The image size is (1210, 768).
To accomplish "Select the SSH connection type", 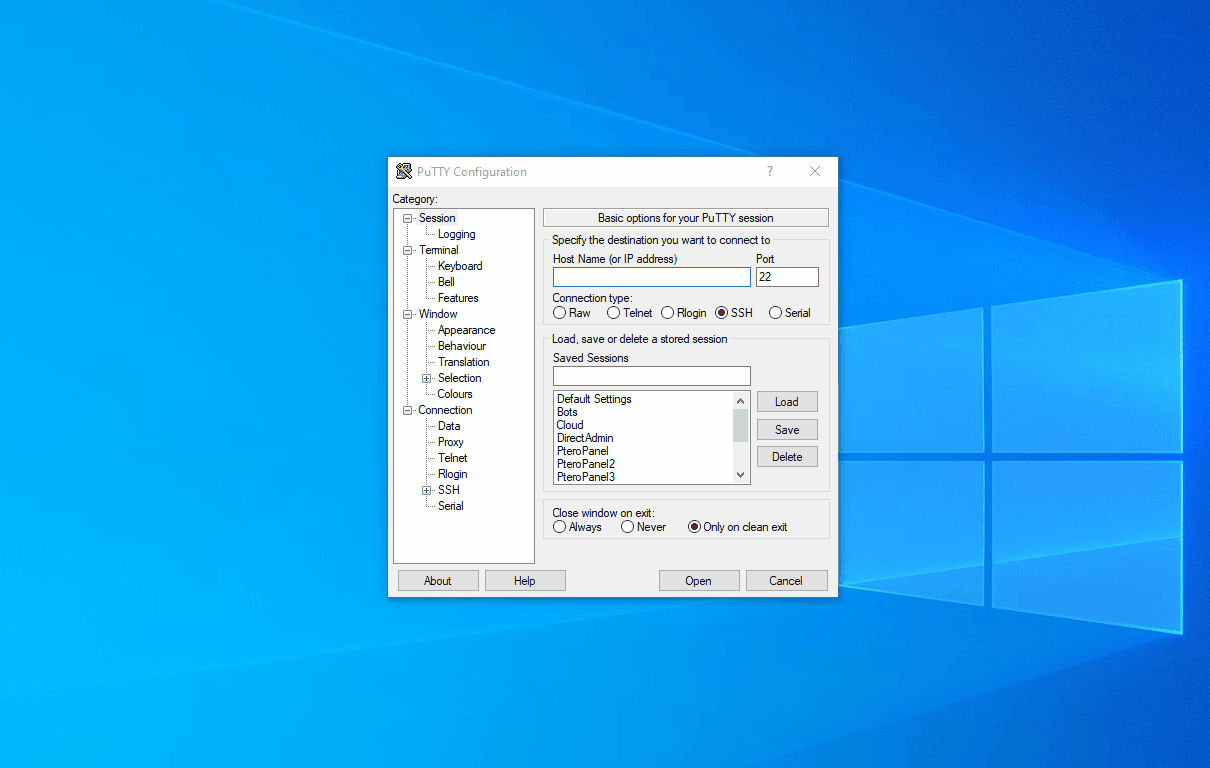I will pyautogui.click(x=722, y=313).
